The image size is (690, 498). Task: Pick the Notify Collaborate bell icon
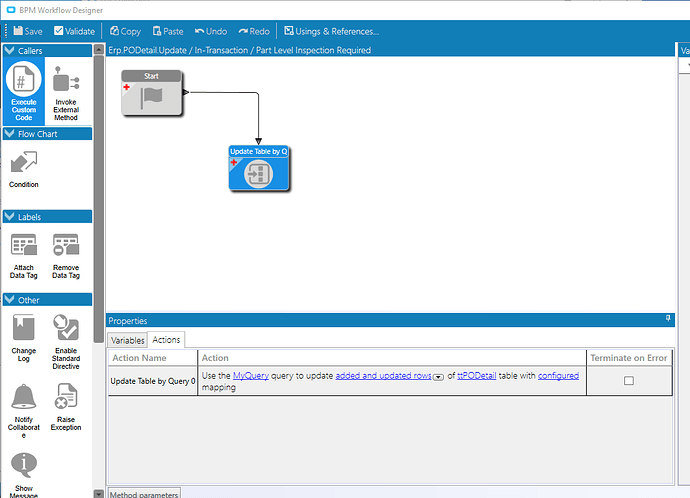[24, 396]
